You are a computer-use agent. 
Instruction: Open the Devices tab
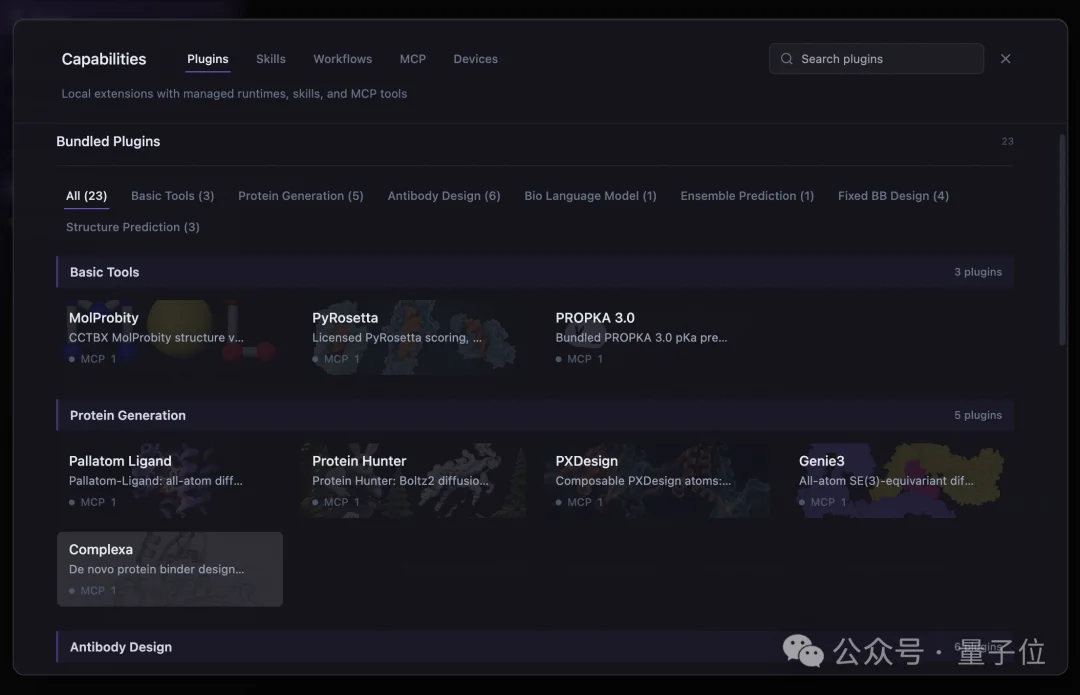(475, 59)
